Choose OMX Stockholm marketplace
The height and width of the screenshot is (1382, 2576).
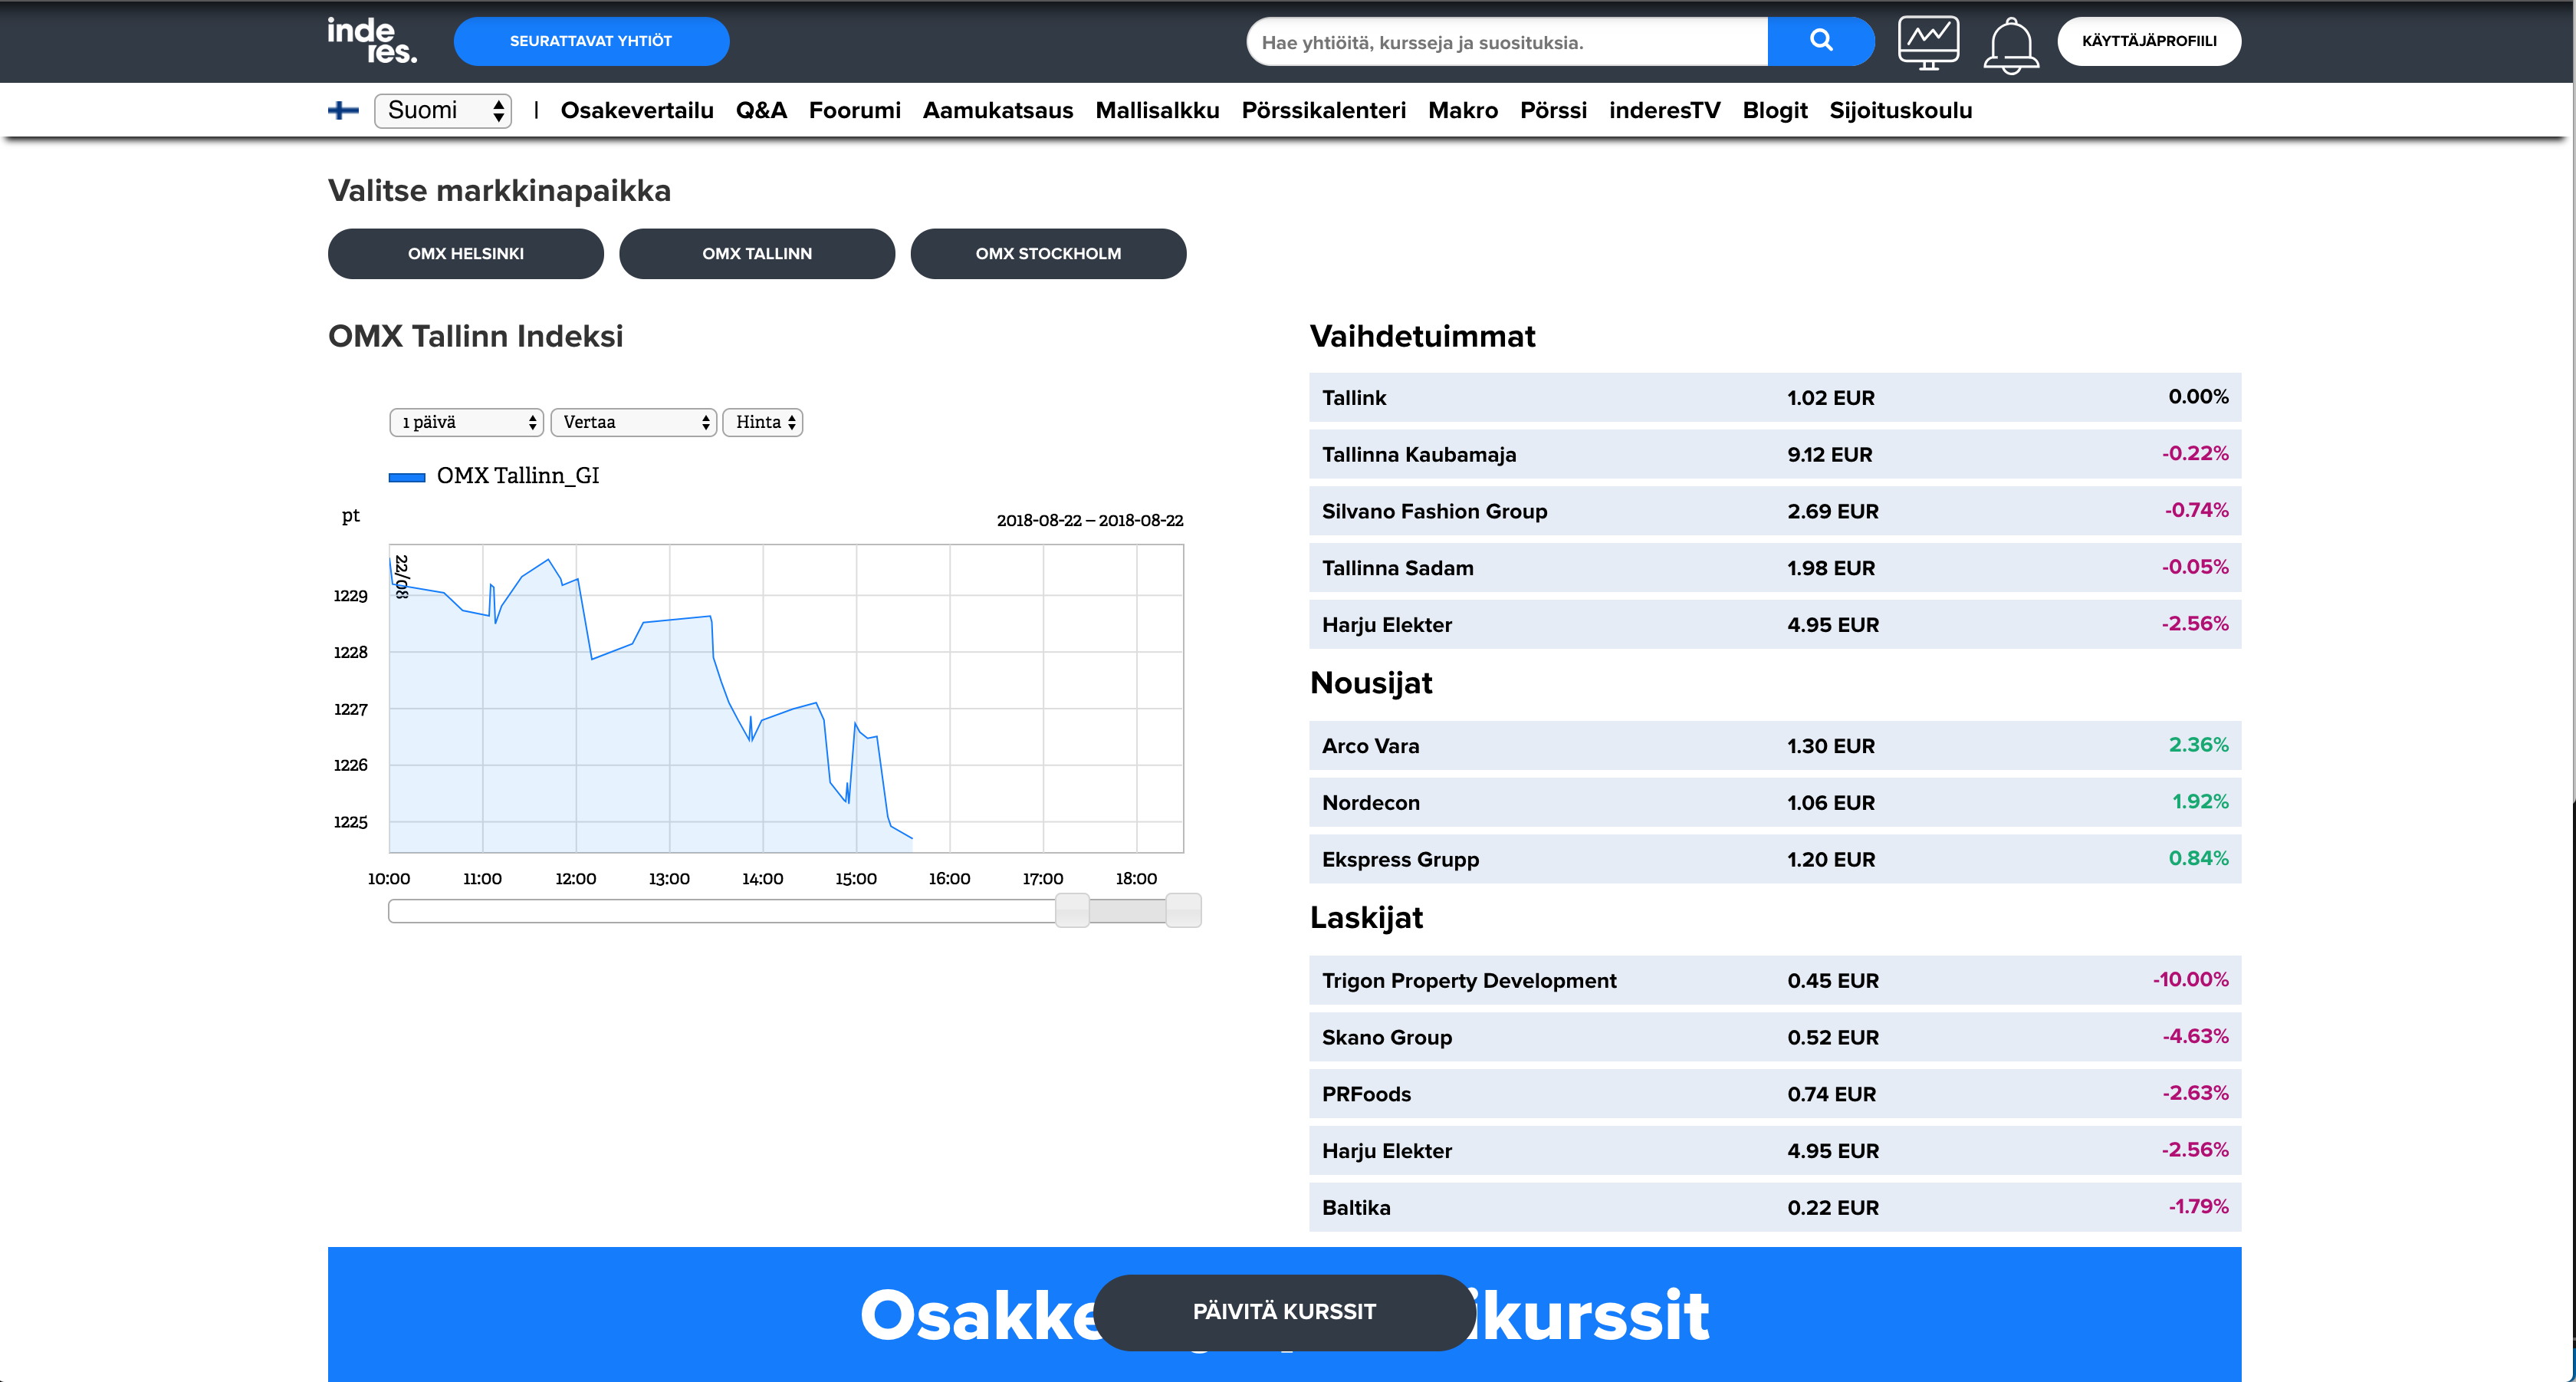[x=1047, y=254]
